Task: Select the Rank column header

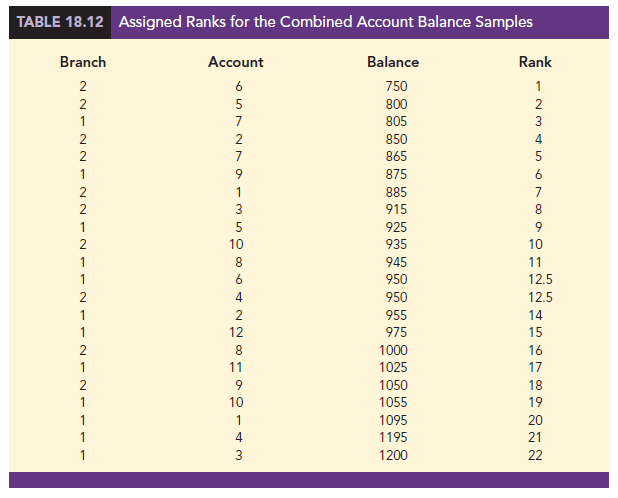Action: click(x=535, y=62)
